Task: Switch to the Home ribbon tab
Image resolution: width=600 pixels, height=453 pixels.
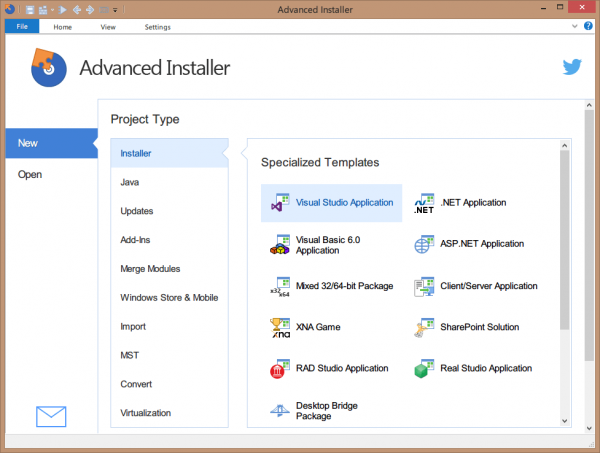Action: (63, 27)
